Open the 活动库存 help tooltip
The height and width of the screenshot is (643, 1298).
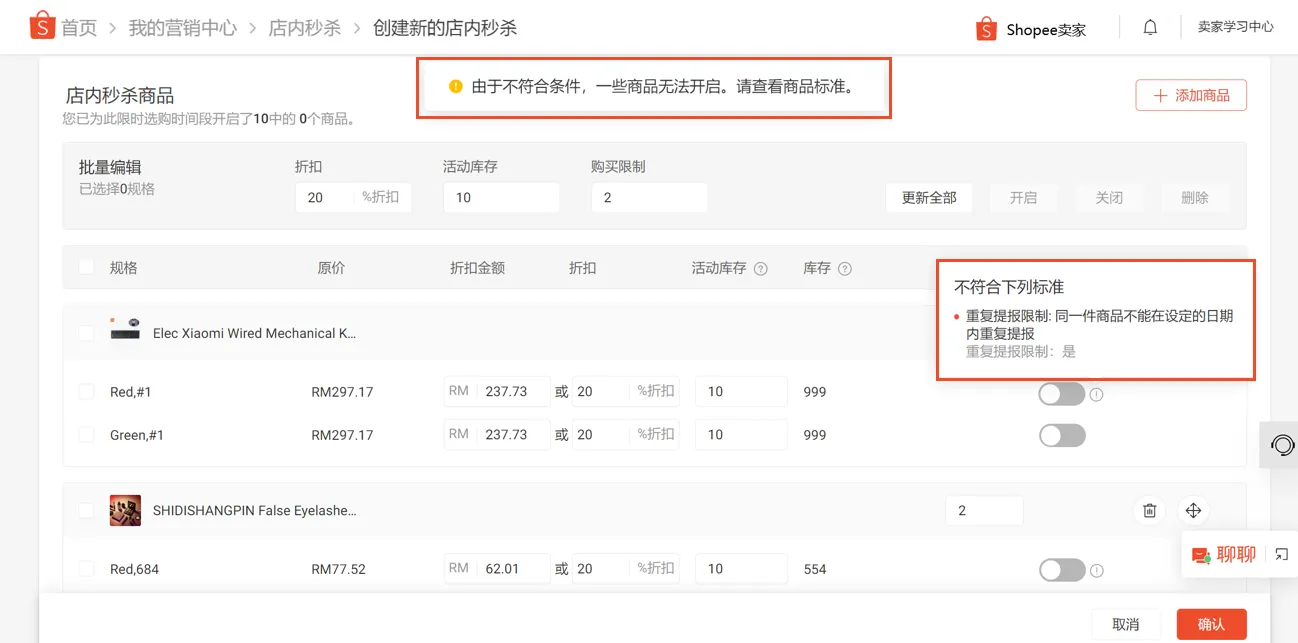click(x=760, y=267)
